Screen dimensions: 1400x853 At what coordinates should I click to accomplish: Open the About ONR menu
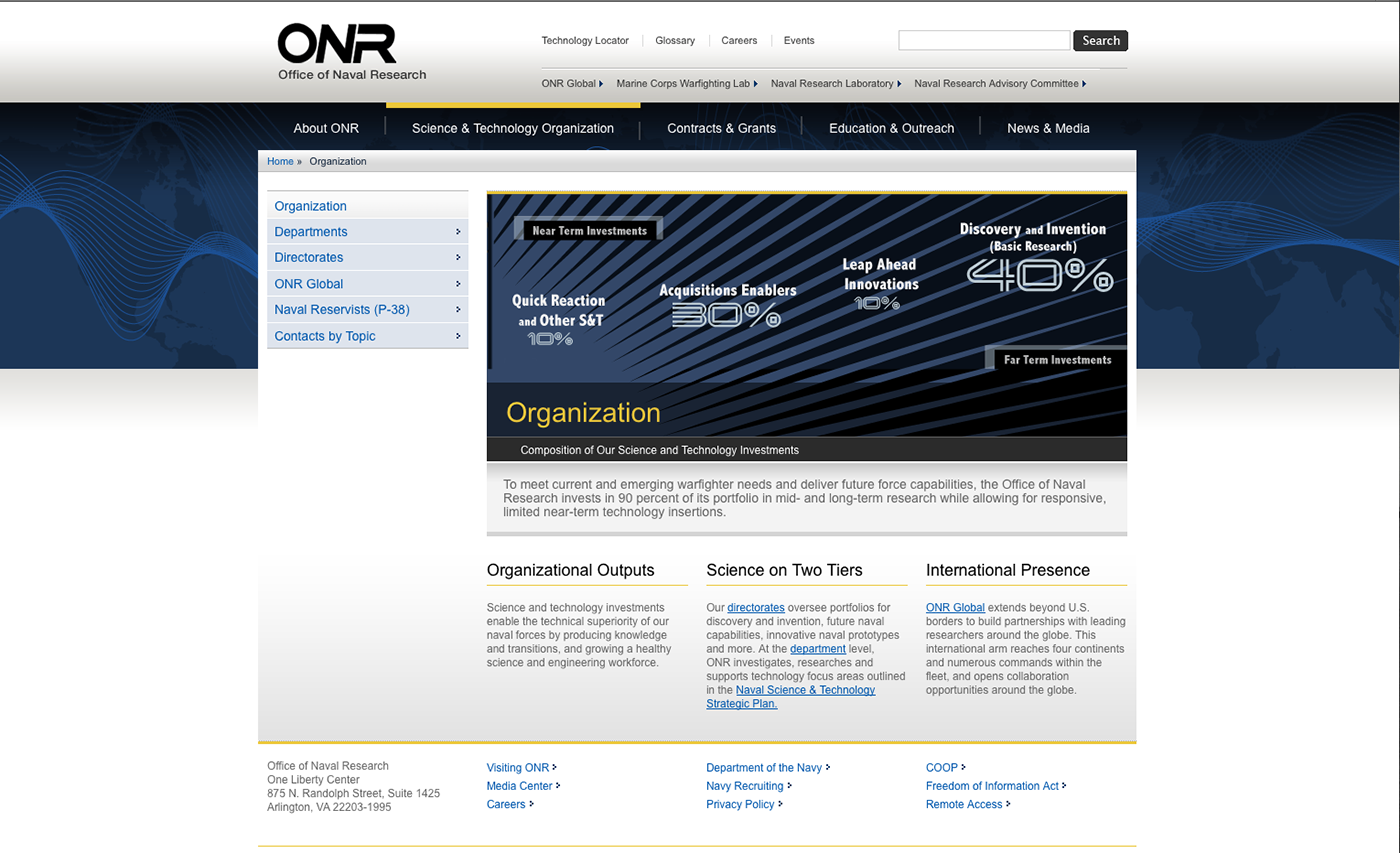326,128
